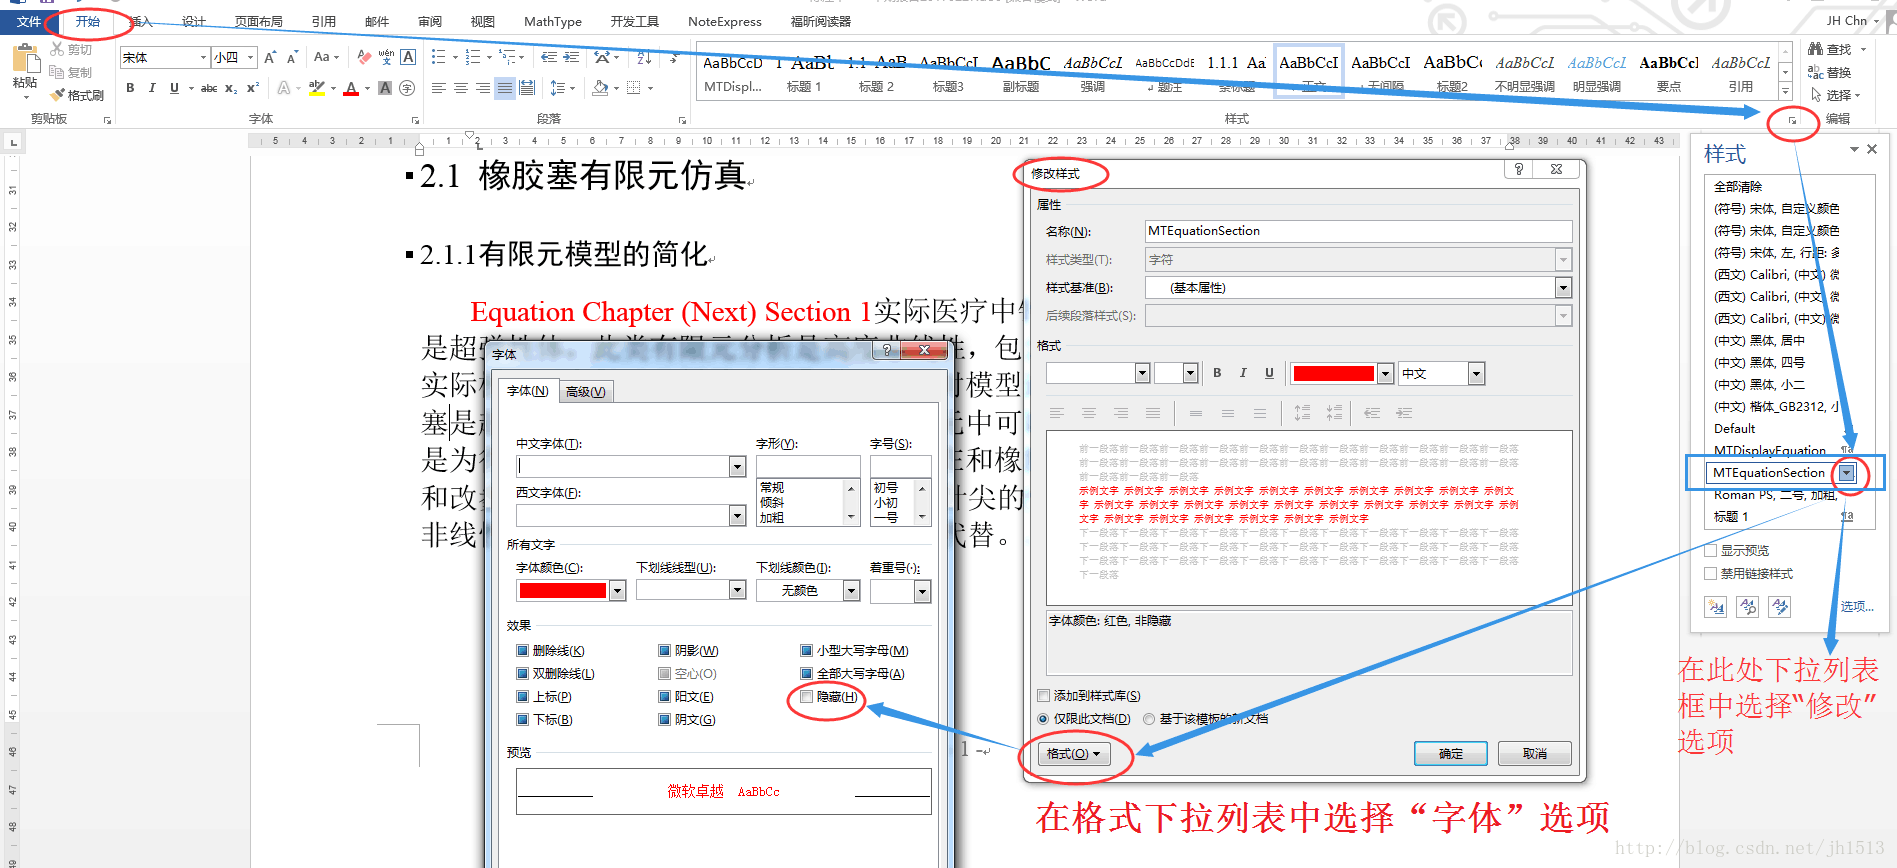Open the 格式 dropdown button
Image resolution: width=1897 pixels, height=868 pixels.
click(1073, 754)
